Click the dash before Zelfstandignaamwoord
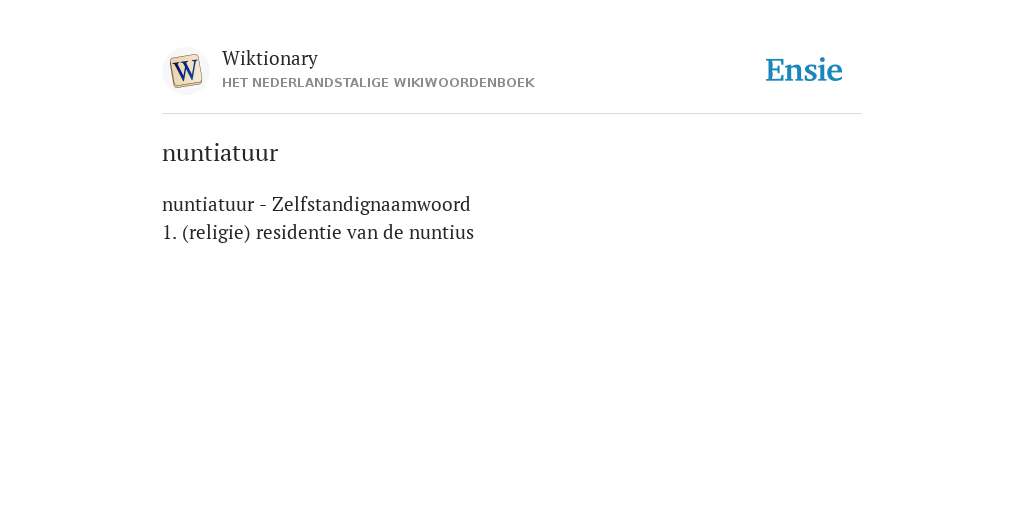This screenshot has height=512, width=1024. click(x=263, y=206)
